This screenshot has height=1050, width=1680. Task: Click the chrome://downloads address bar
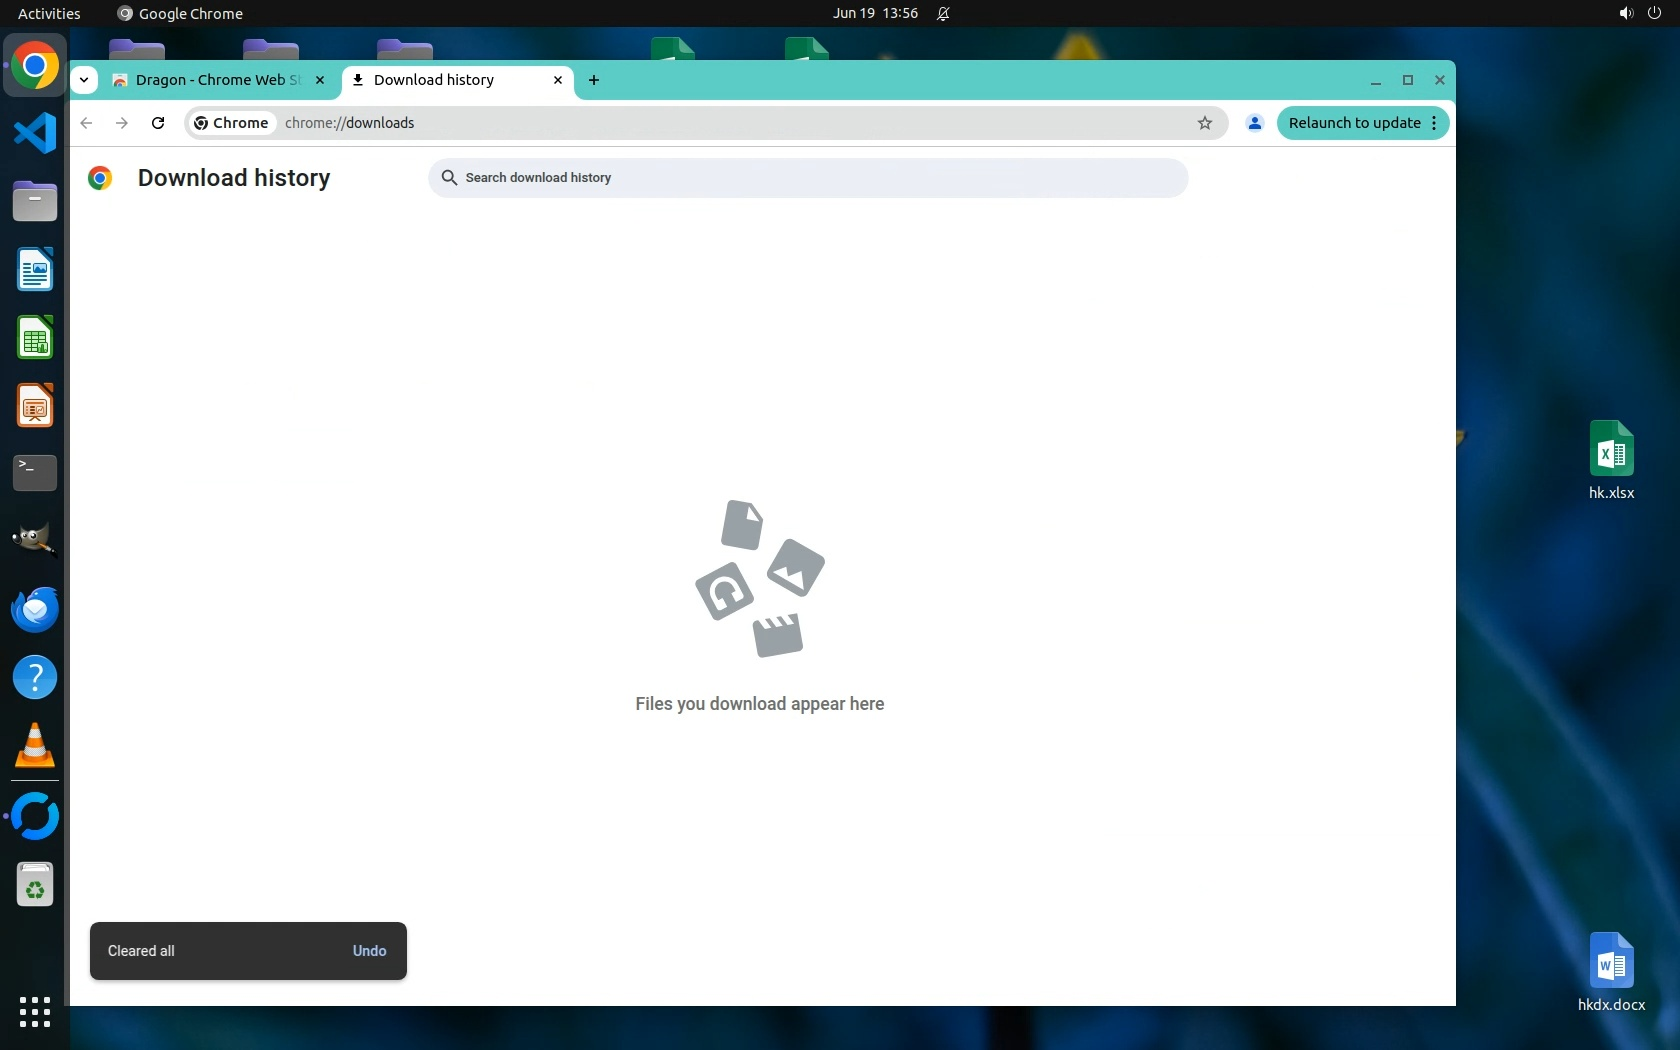[x=700, y=123]
